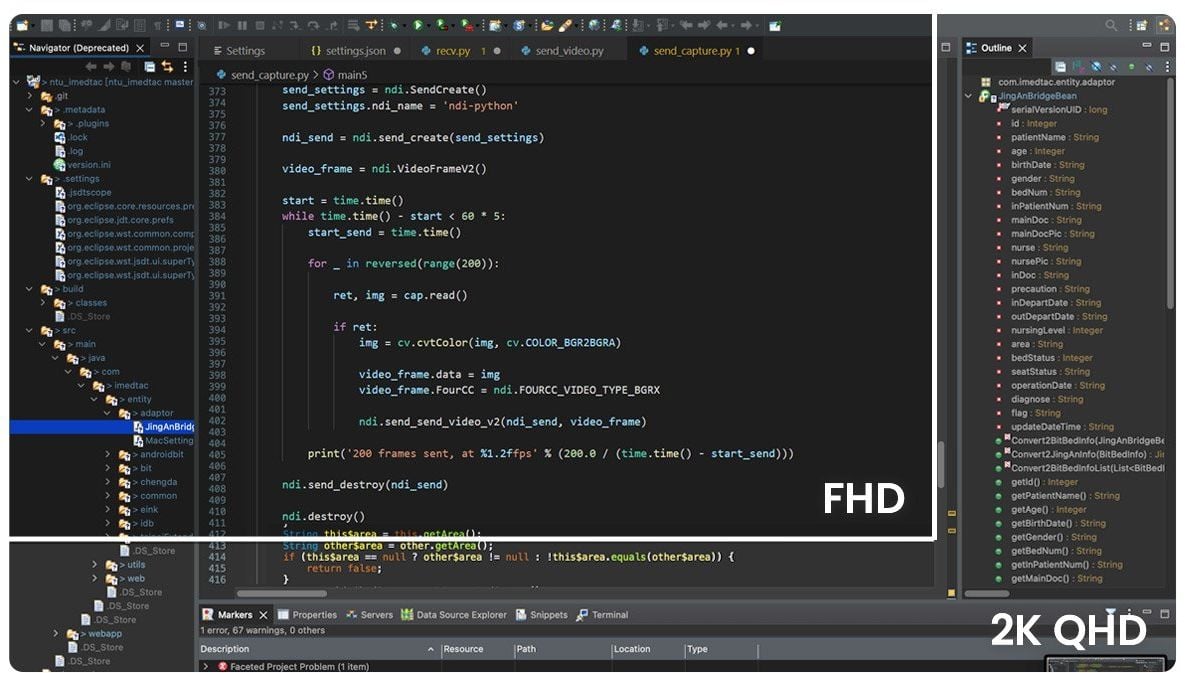Toggle Hide Fields in Outline toolbar
The width and height of the screenshot is (1185, 673).
[1096, 66]
